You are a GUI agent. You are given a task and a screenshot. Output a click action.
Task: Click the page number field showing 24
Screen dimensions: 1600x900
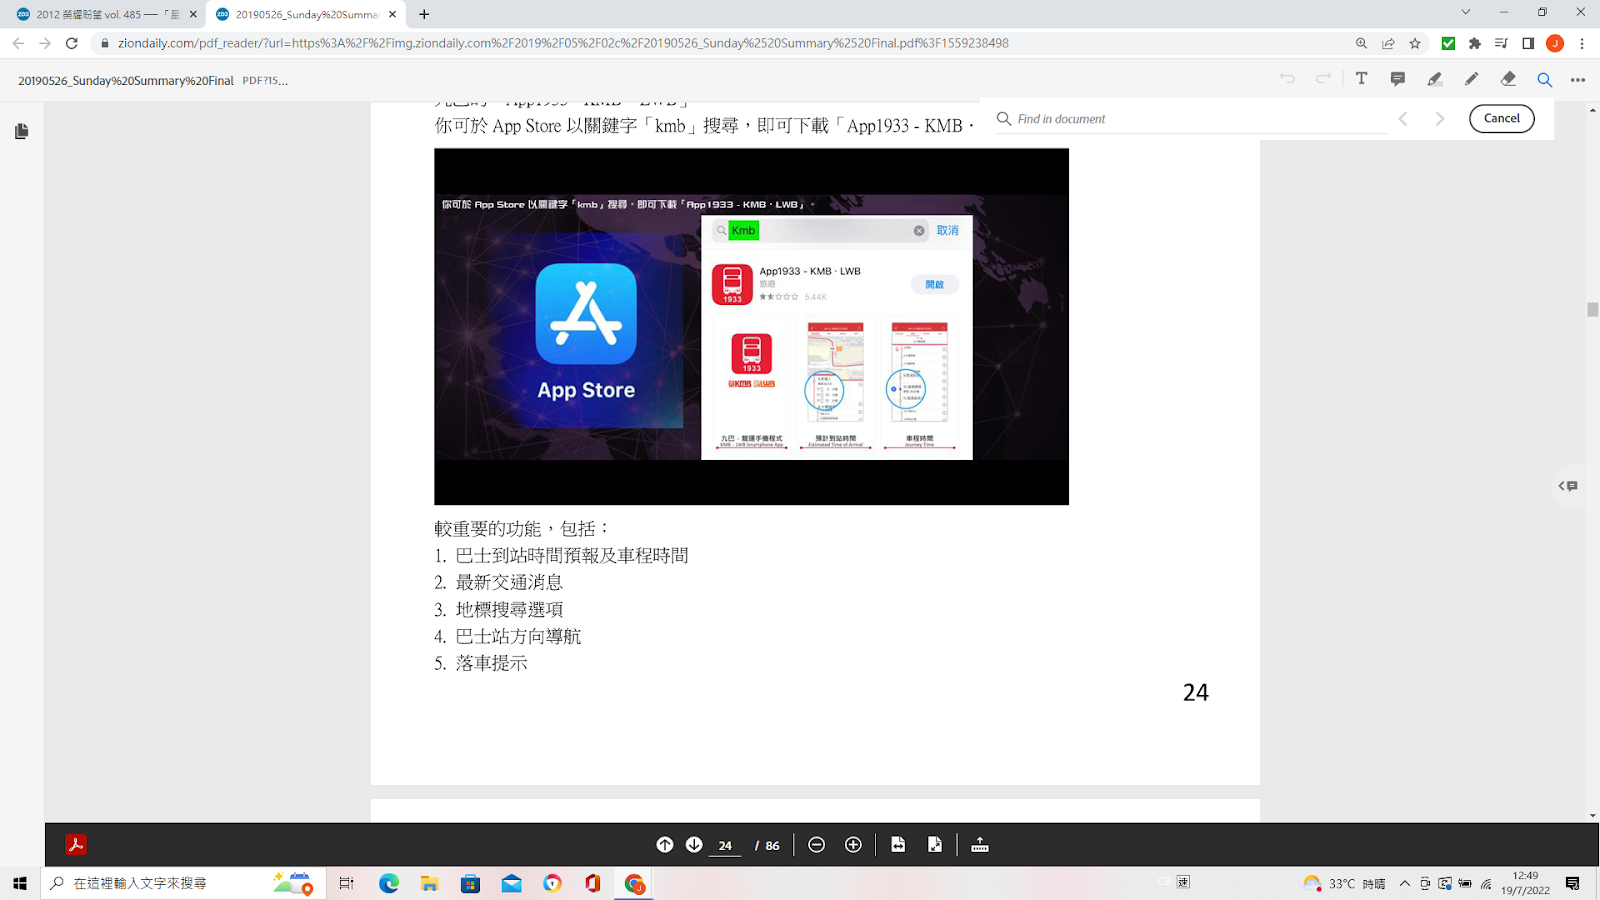725,846
